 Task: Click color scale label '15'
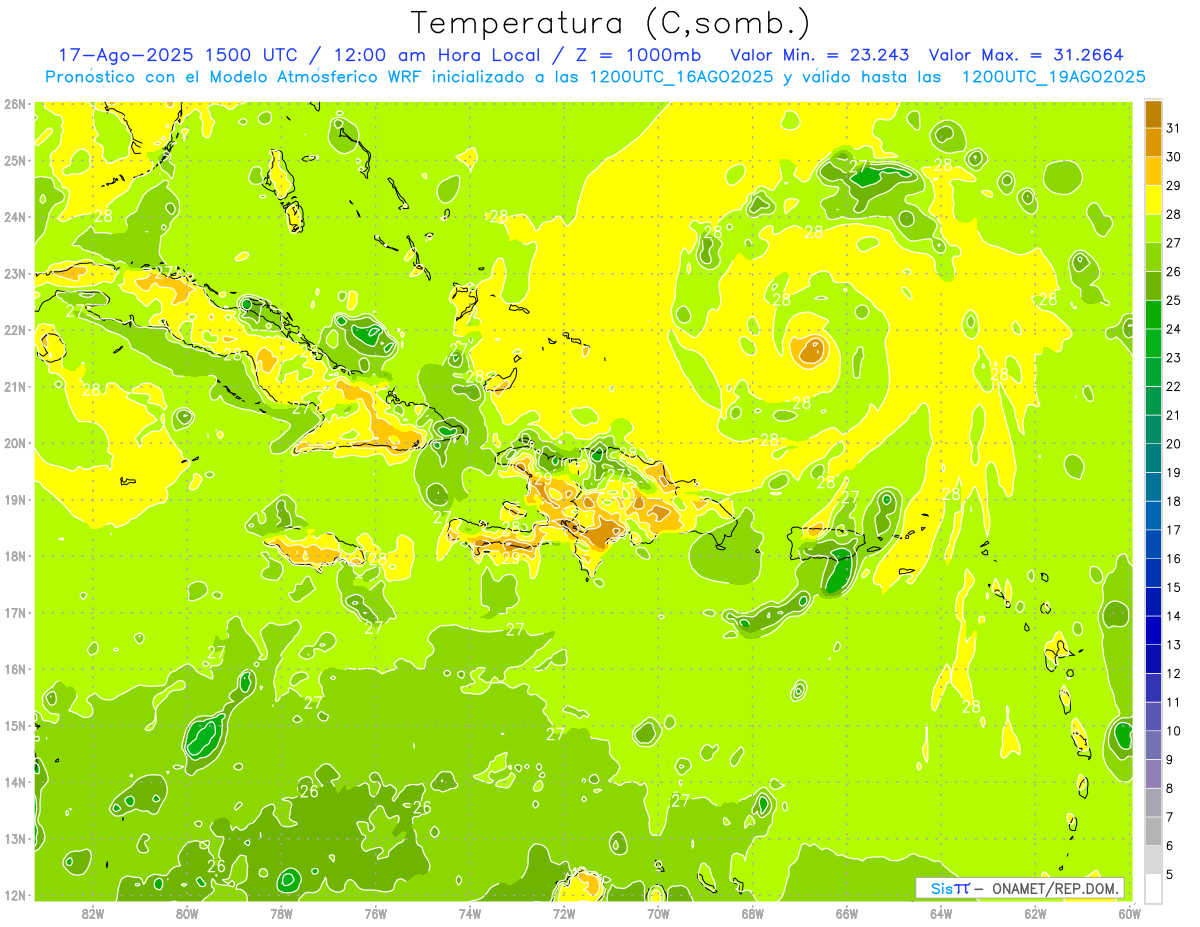pyautogui.click(x=1173, y=588)
